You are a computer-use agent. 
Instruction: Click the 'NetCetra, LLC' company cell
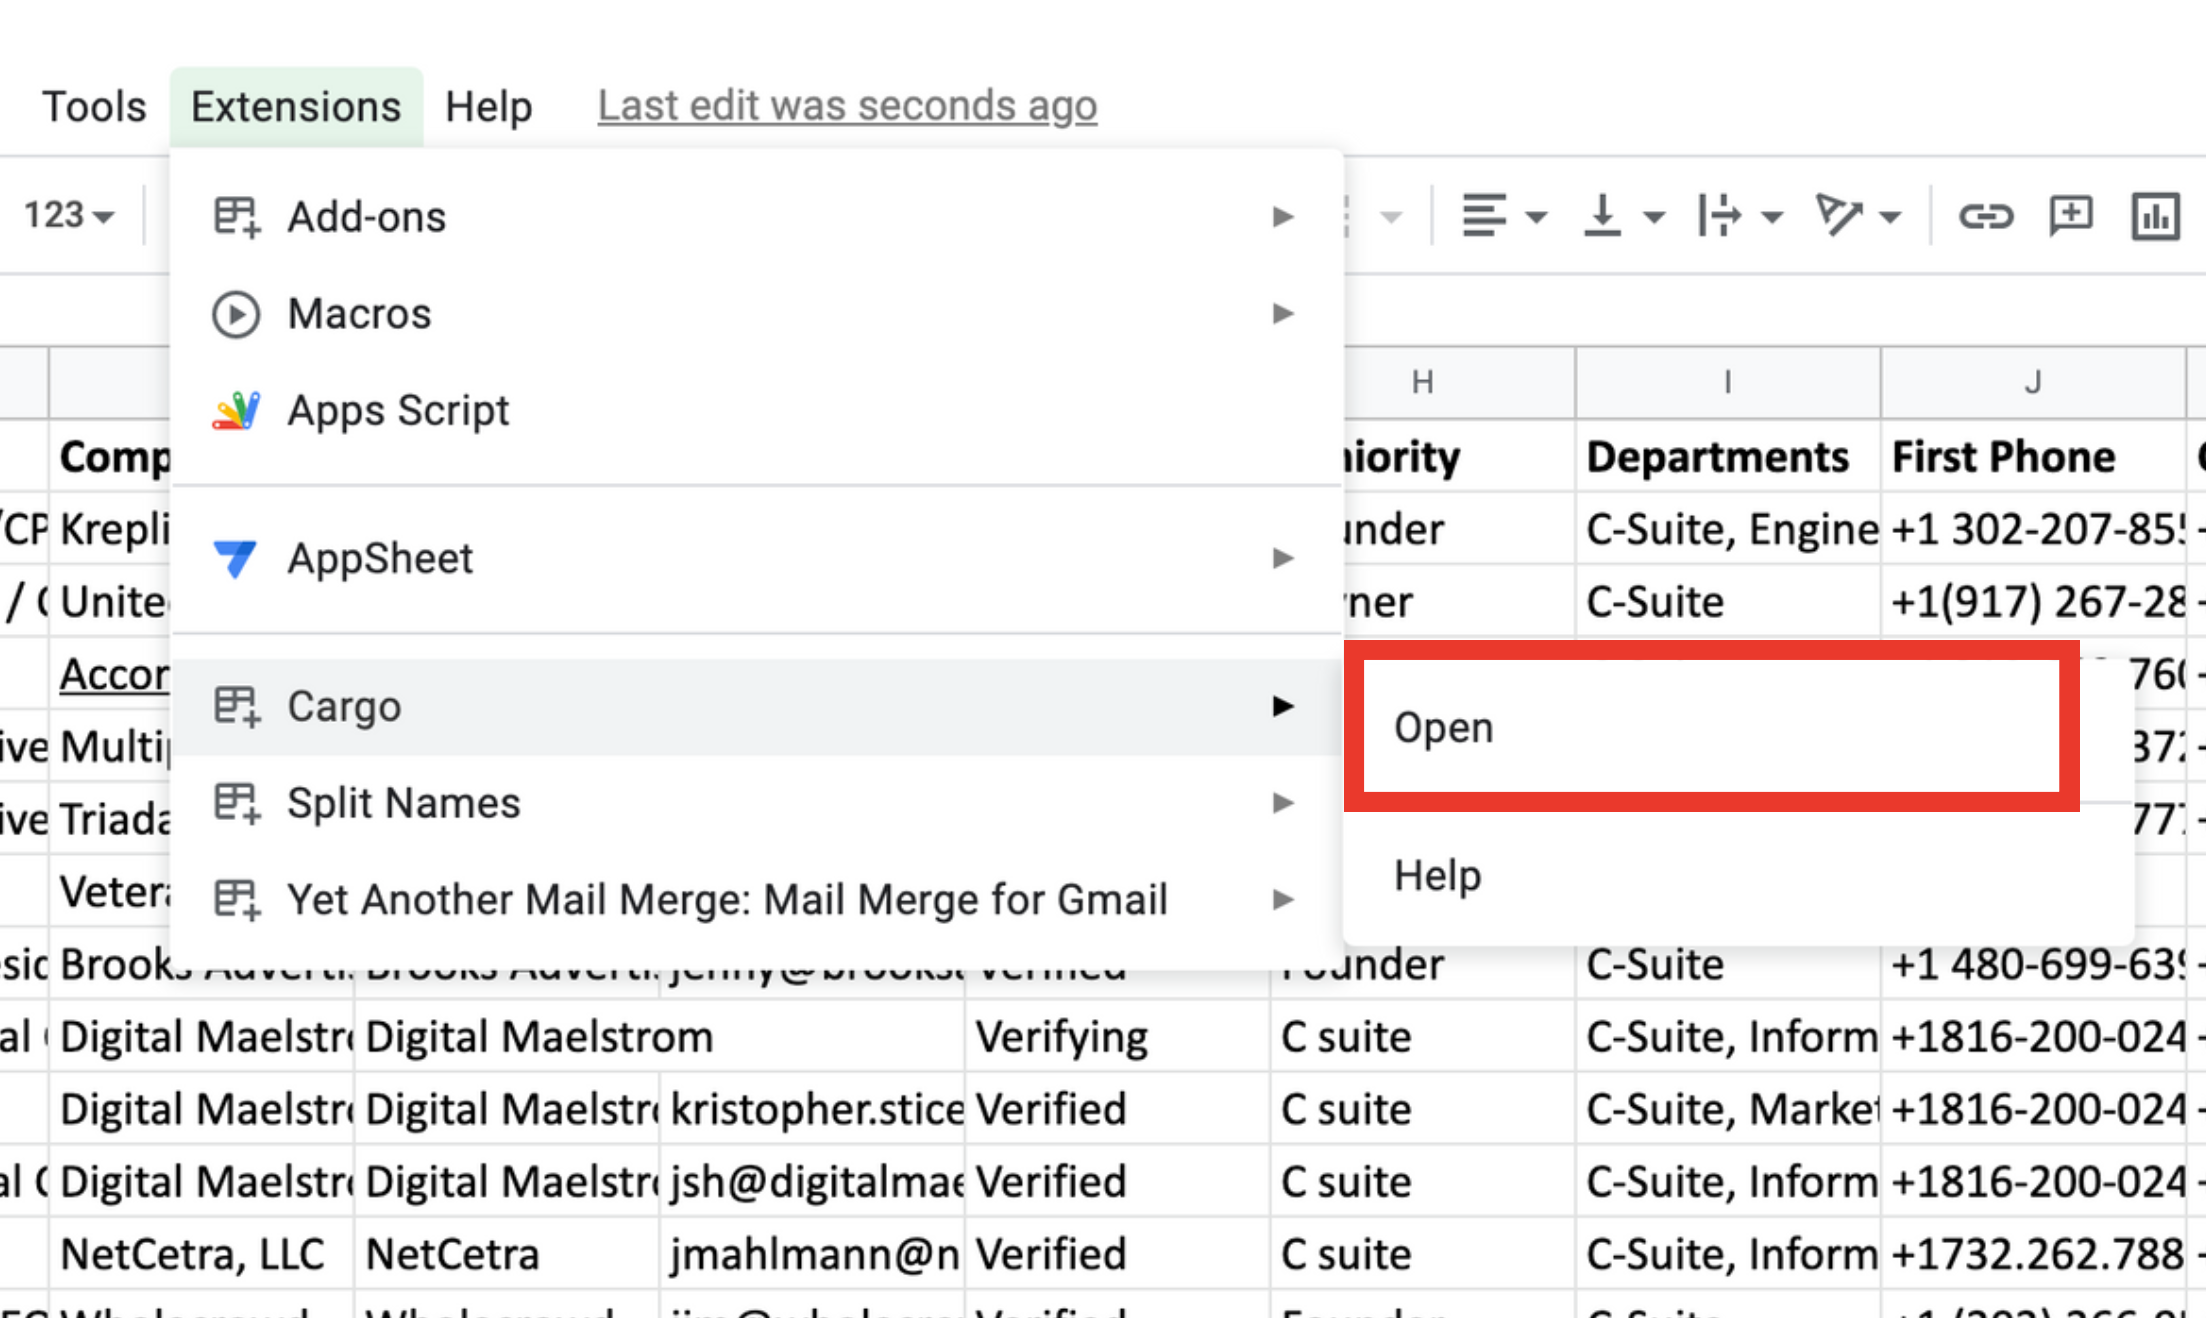point(201,1254)
